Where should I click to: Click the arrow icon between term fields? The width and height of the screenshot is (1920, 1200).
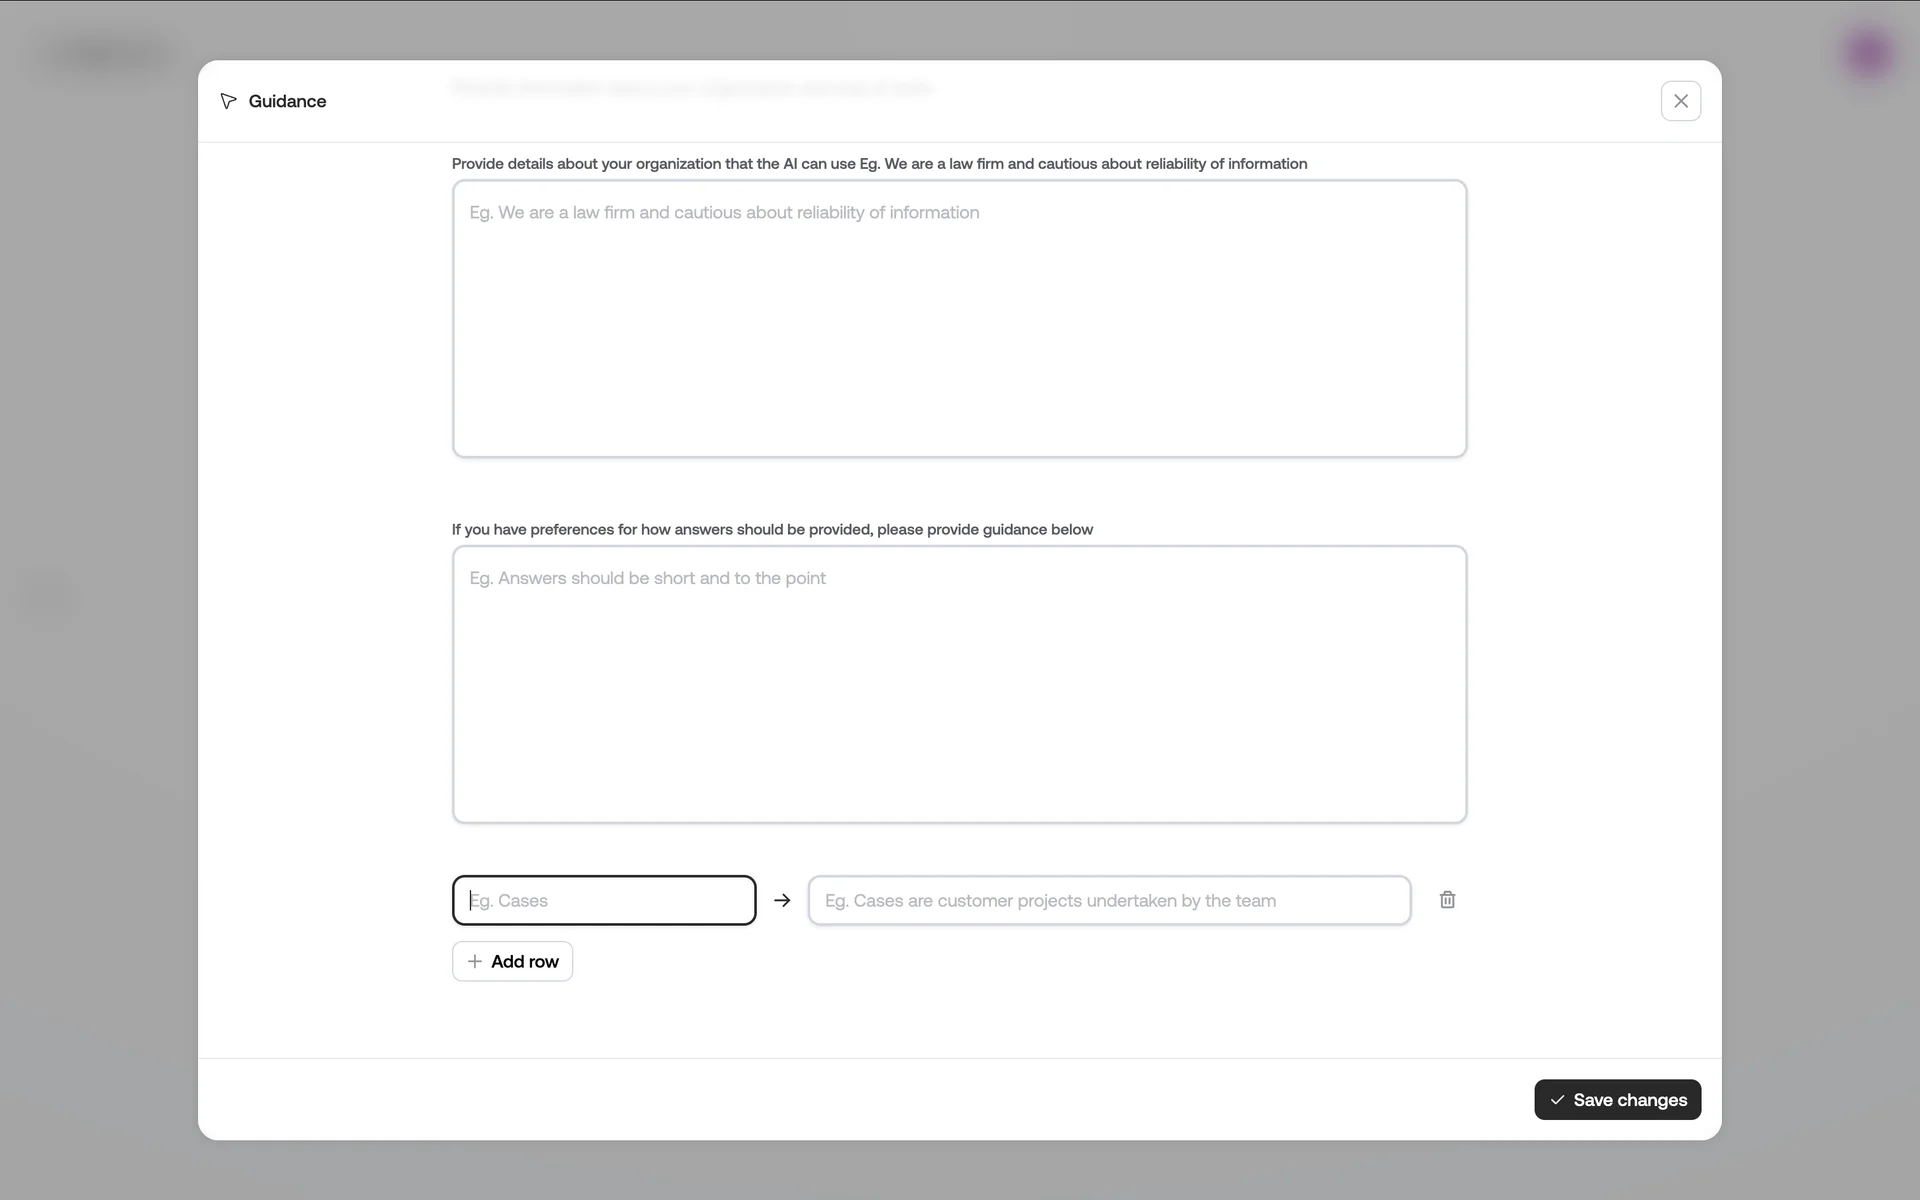pos(782,900)
